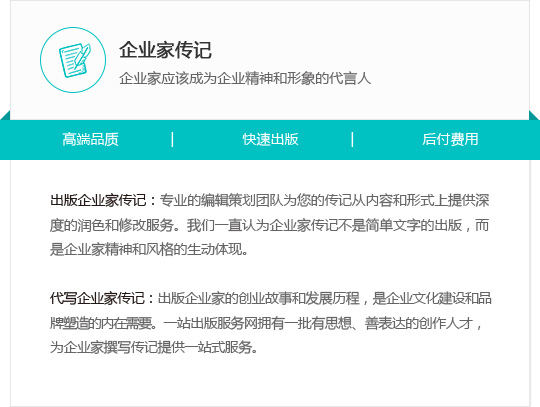Open the 企业家传记 title heading
This screenshot has height=407, width=540.
165,50
